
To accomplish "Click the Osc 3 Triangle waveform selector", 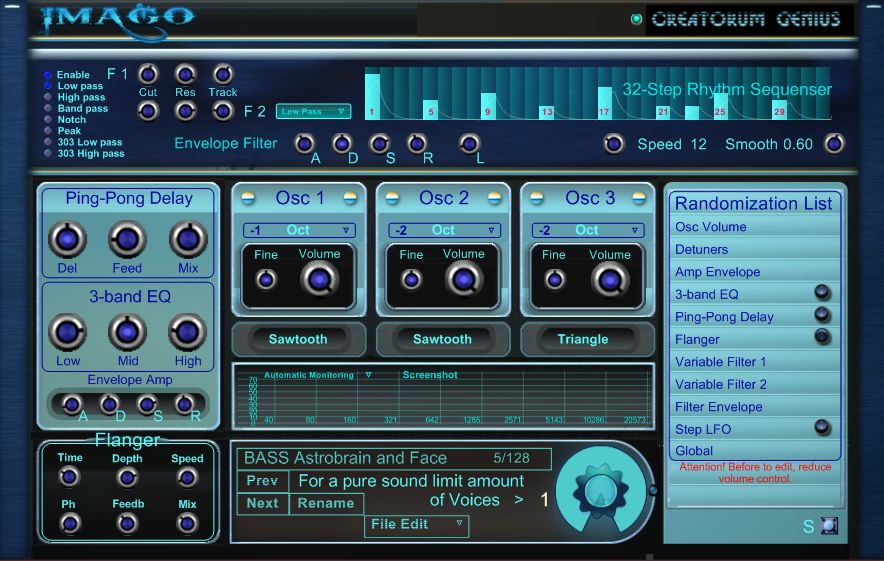I will 583,339.
